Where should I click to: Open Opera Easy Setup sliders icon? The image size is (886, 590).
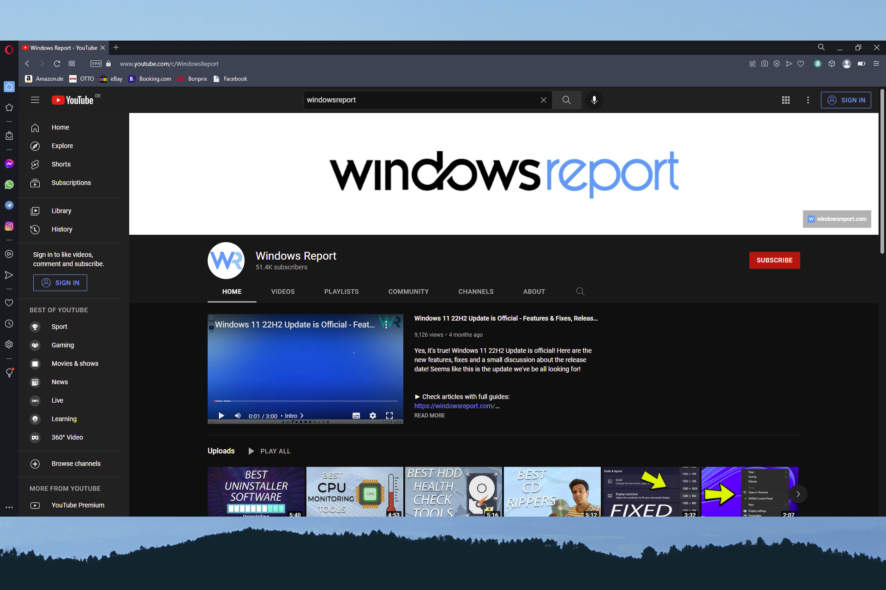click(876, 64)
